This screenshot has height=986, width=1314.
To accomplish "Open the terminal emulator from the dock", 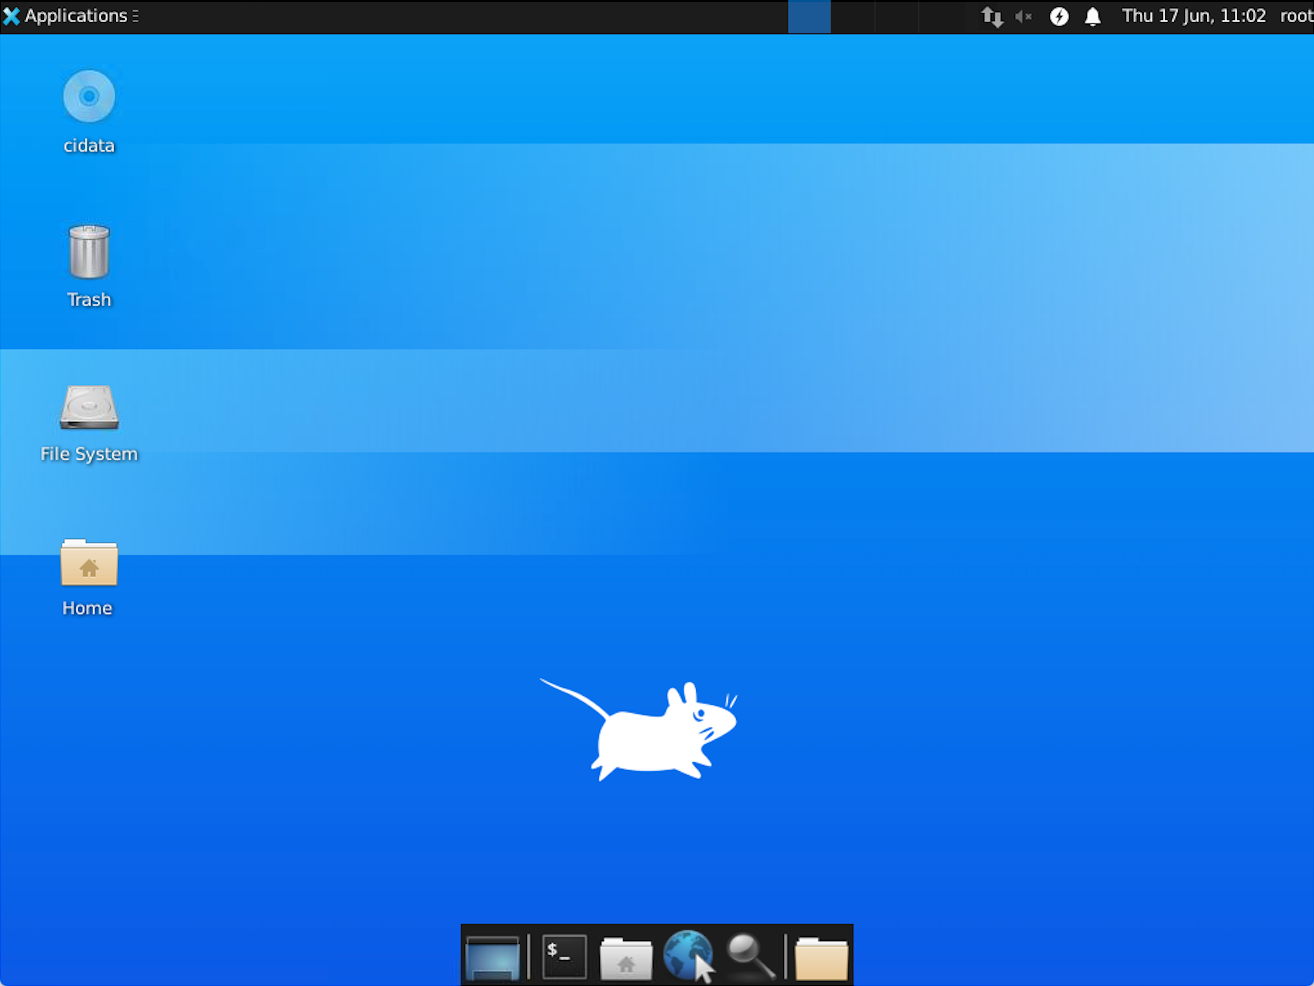I will coord(563,956).
